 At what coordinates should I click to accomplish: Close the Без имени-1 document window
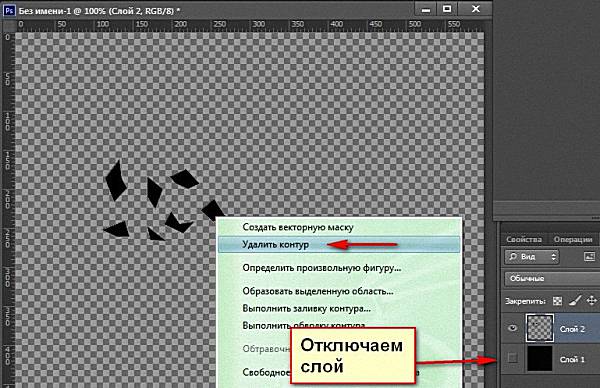(x=476, y=9)
